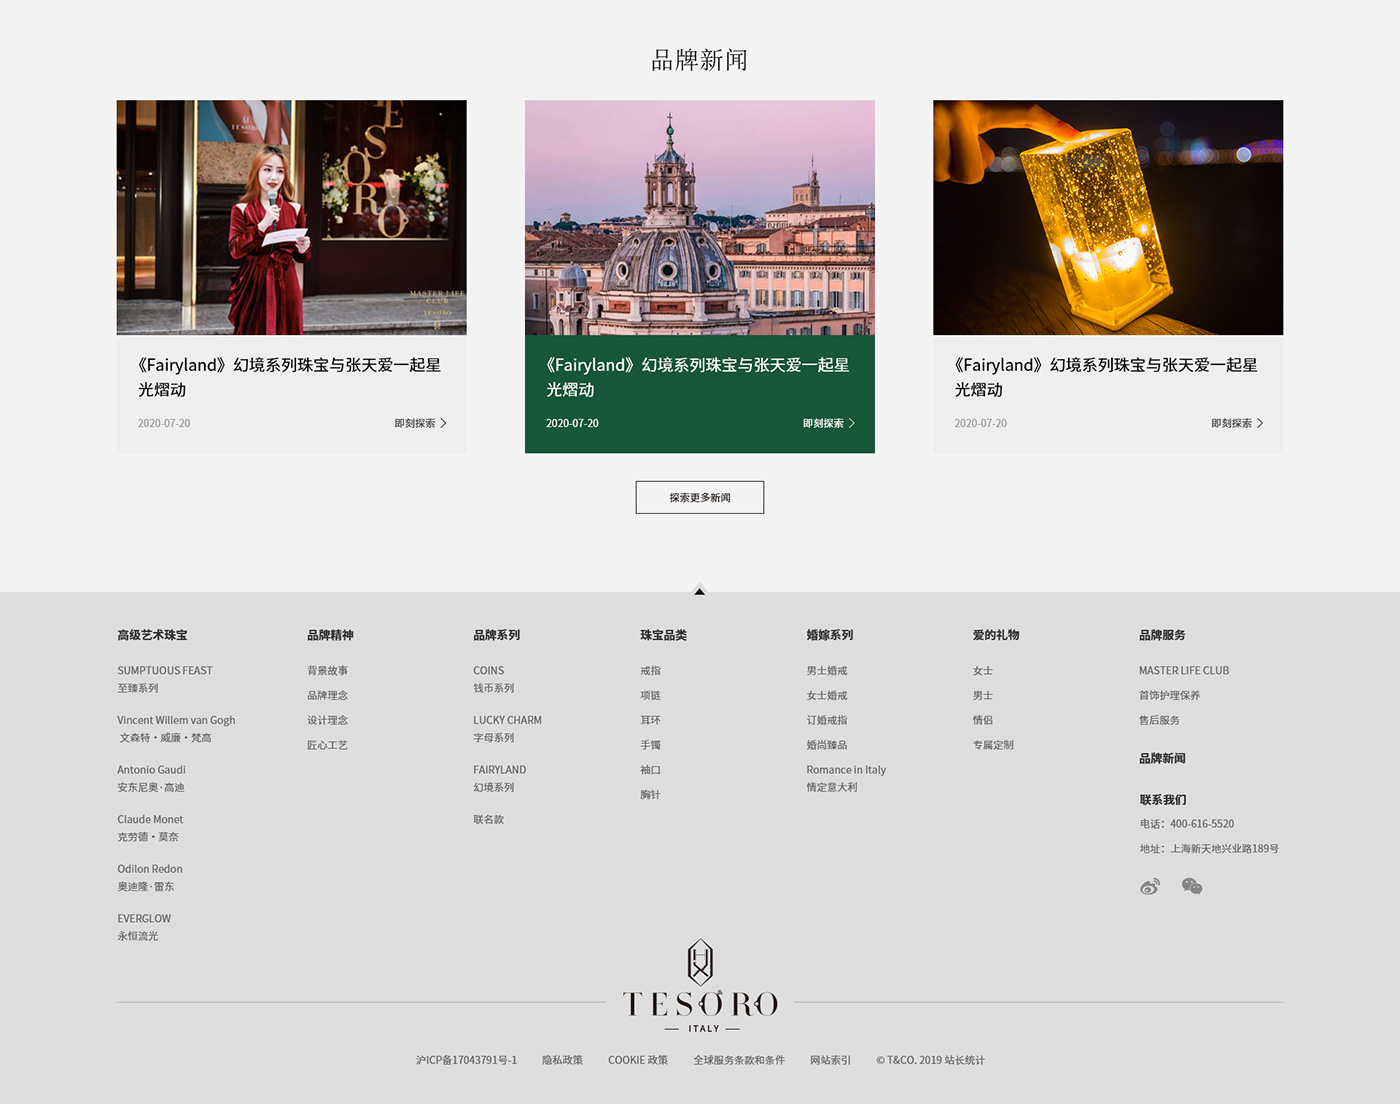Click the arrow on the first news card

pyautogui.click(x=443, y=424)
